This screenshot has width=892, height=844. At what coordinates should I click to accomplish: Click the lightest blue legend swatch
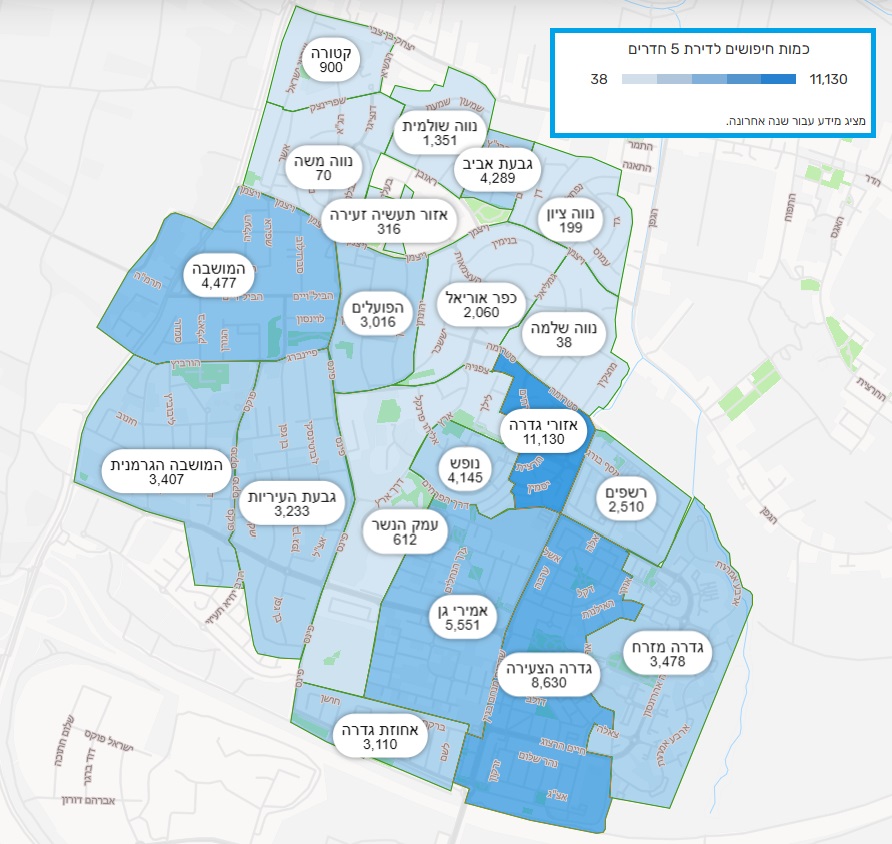640,79
